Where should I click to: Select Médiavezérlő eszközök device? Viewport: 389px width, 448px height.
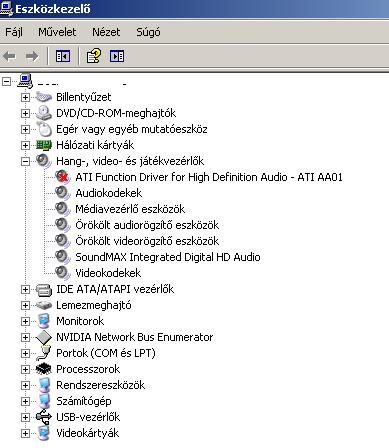(130, 209)
